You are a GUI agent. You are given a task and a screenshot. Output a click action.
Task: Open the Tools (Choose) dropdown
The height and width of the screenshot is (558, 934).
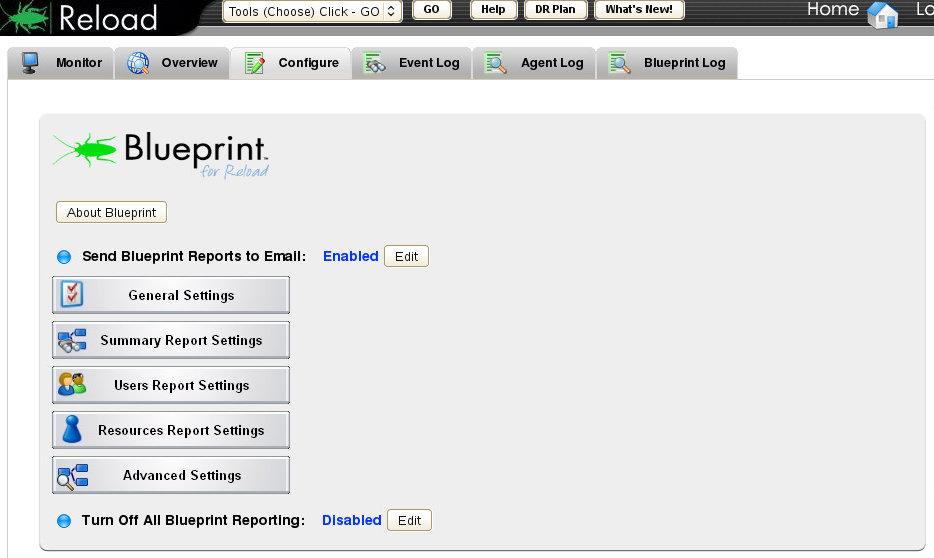[x=312, y=11]
